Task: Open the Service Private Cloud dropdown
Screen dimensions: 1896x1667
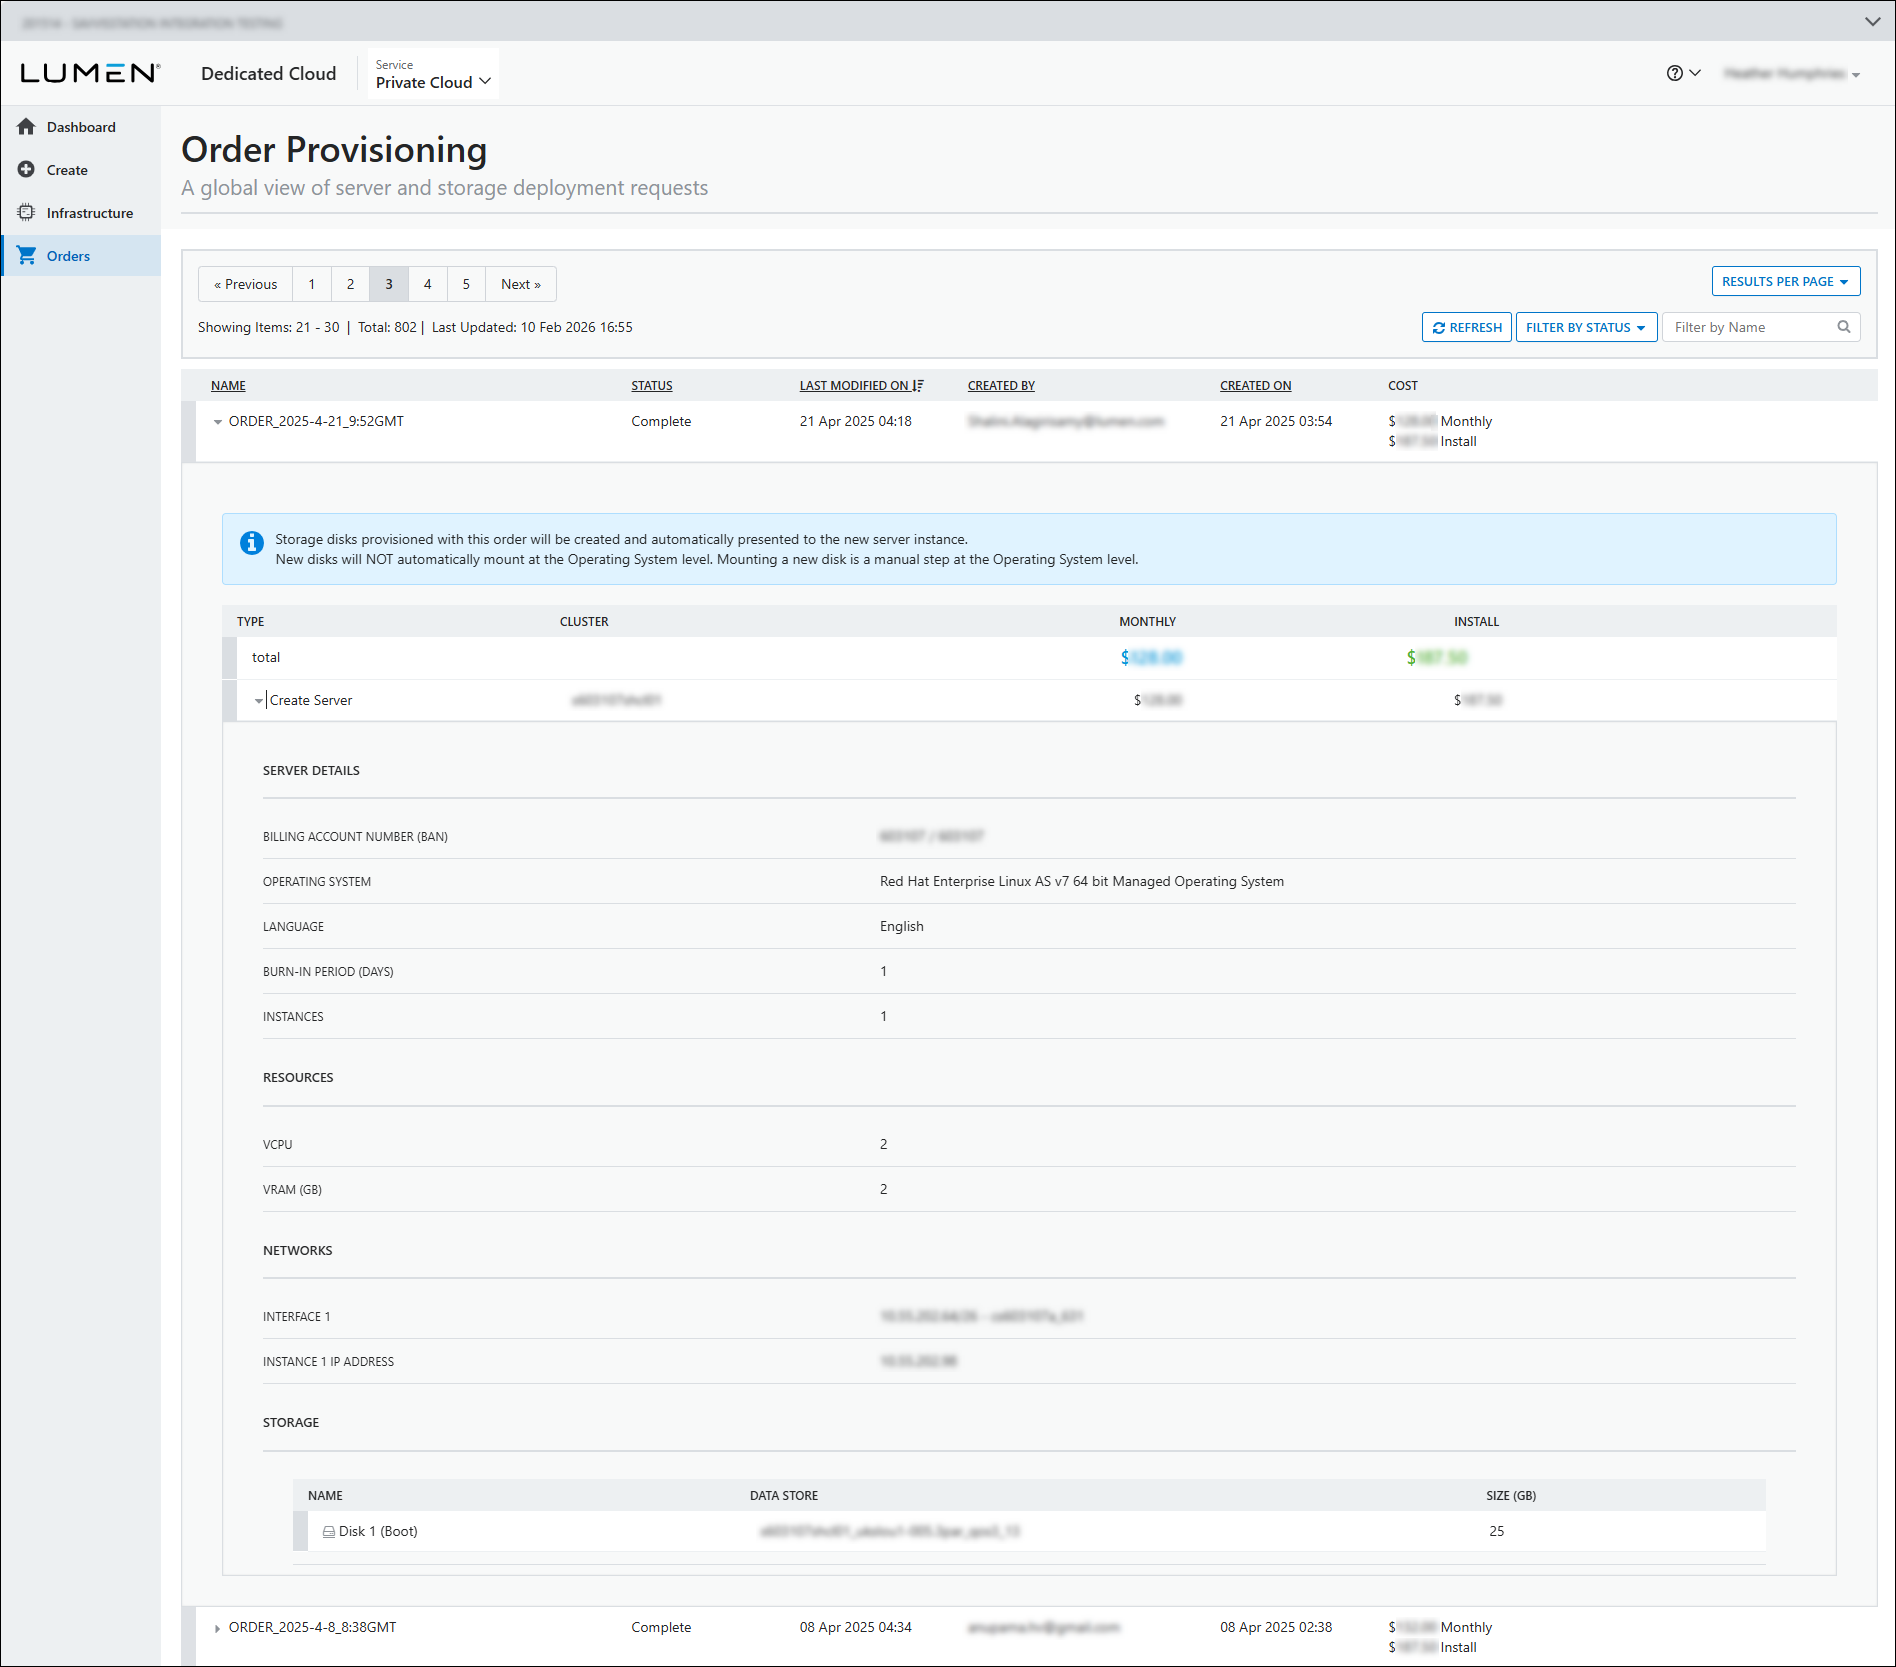Action: [x=433, y=74]
